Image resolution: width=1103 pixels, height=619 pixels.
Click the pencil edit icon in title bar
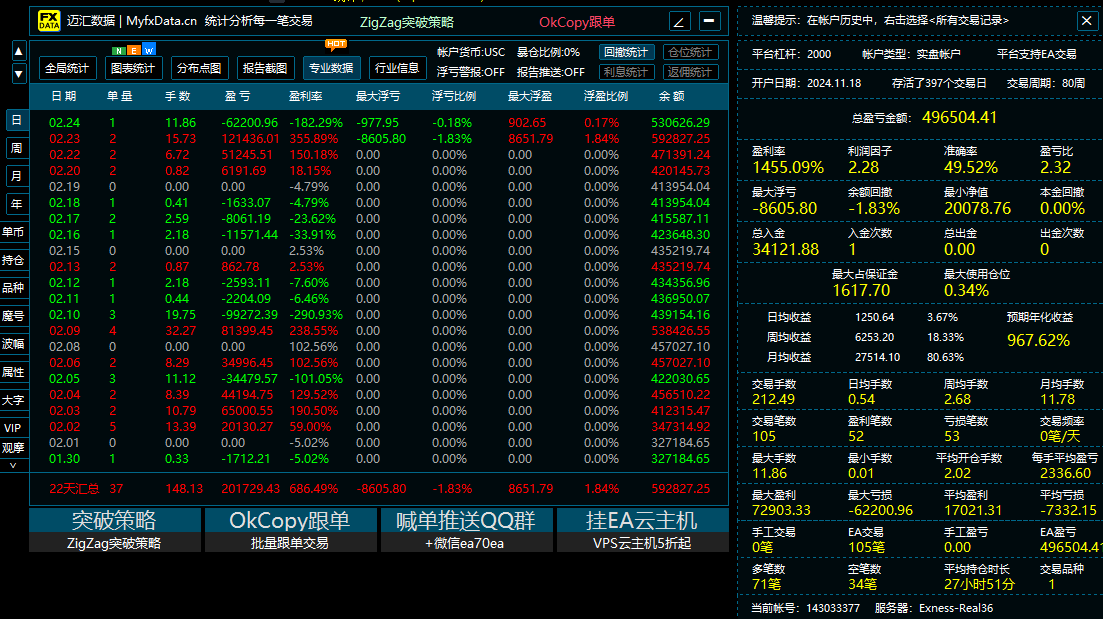click(679, 22)
